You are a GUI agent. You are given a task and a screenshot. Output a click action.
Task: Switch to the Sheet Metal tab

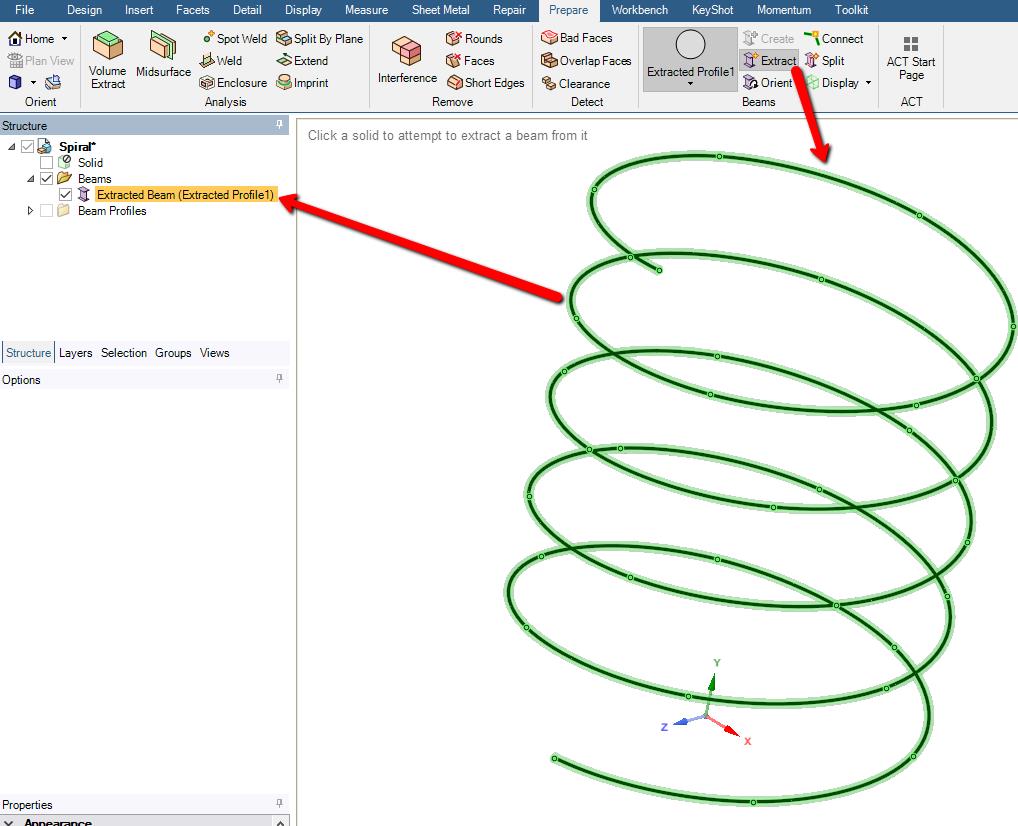(x=441, y=10)
